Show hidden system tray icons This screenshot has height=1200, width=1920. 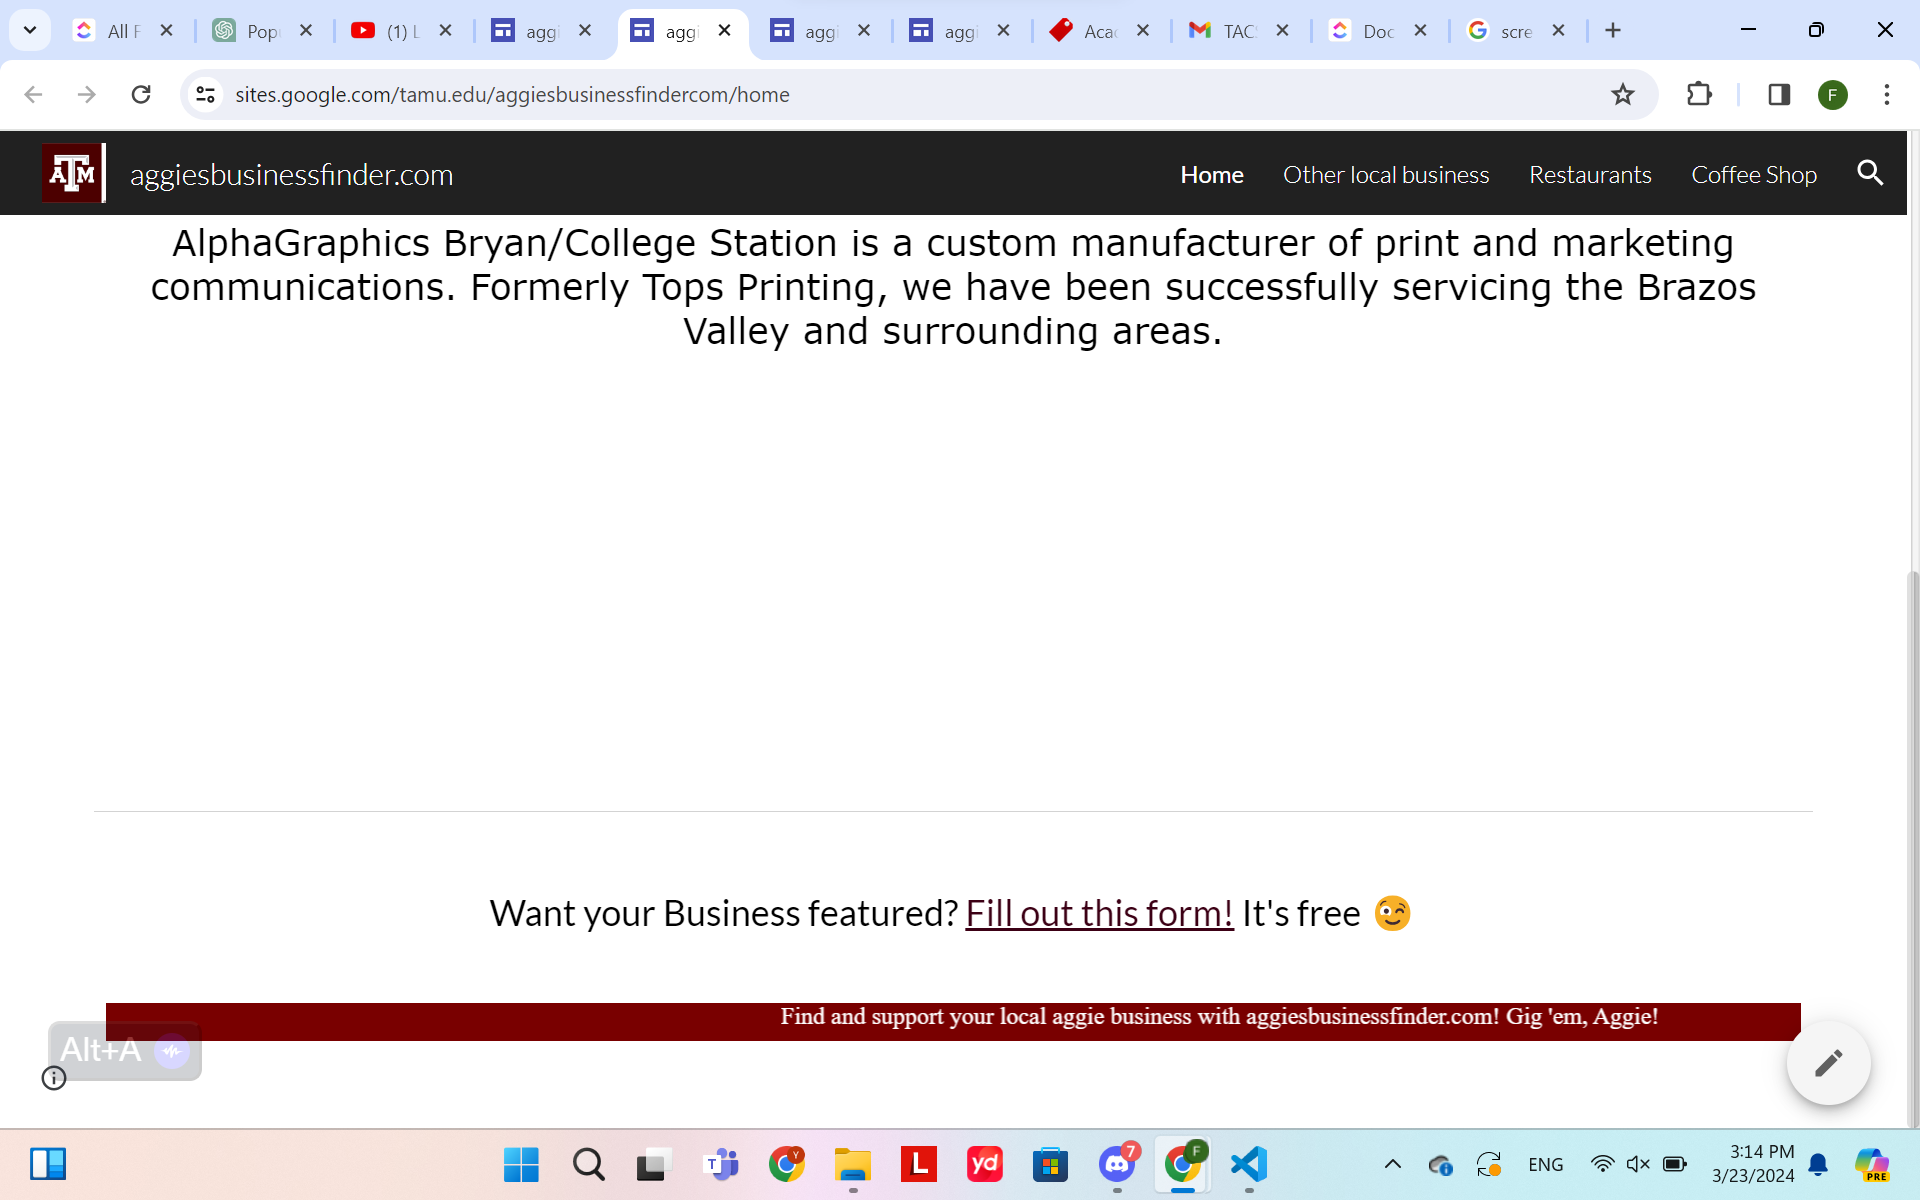(1392, 1164)
